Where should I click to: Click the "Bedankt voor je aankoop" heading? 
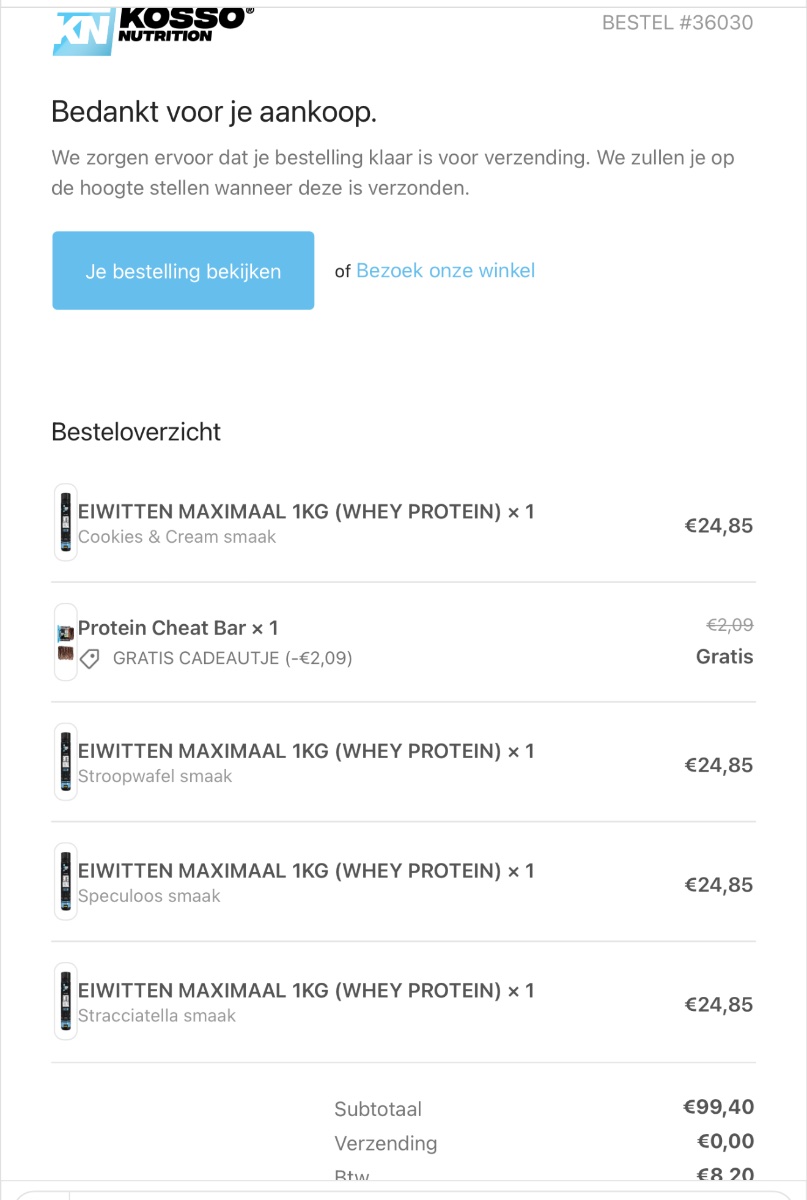(214, 112)
